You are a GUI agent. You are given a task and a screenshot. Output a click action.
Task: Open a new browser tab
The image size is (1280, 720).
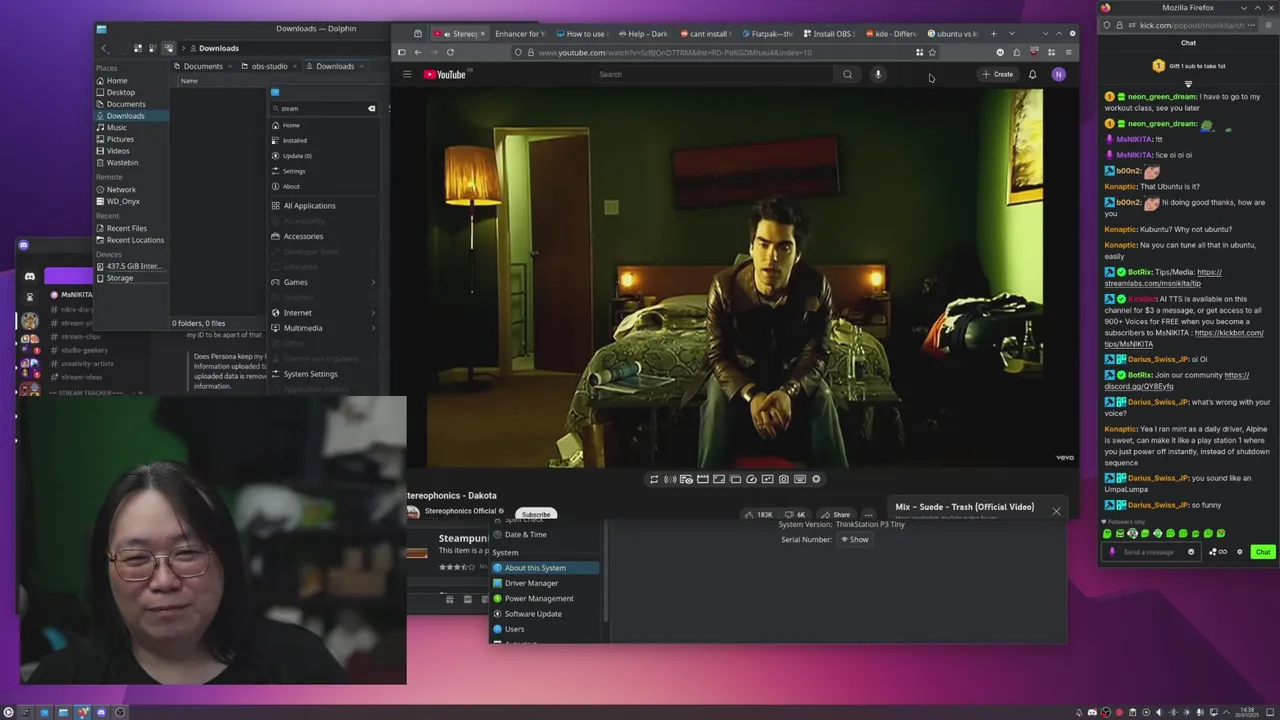coord(995,34)
